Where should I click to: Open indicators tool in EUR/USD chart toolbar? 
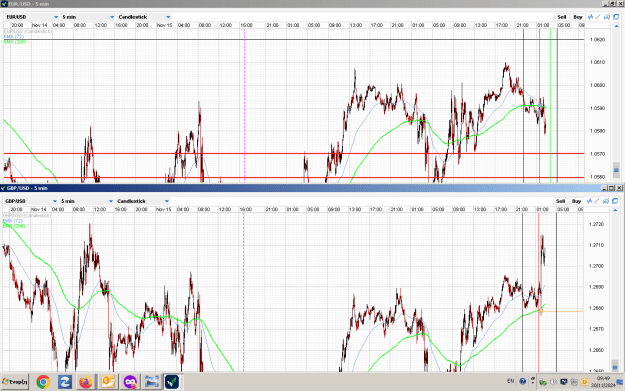tap(590, 17)
